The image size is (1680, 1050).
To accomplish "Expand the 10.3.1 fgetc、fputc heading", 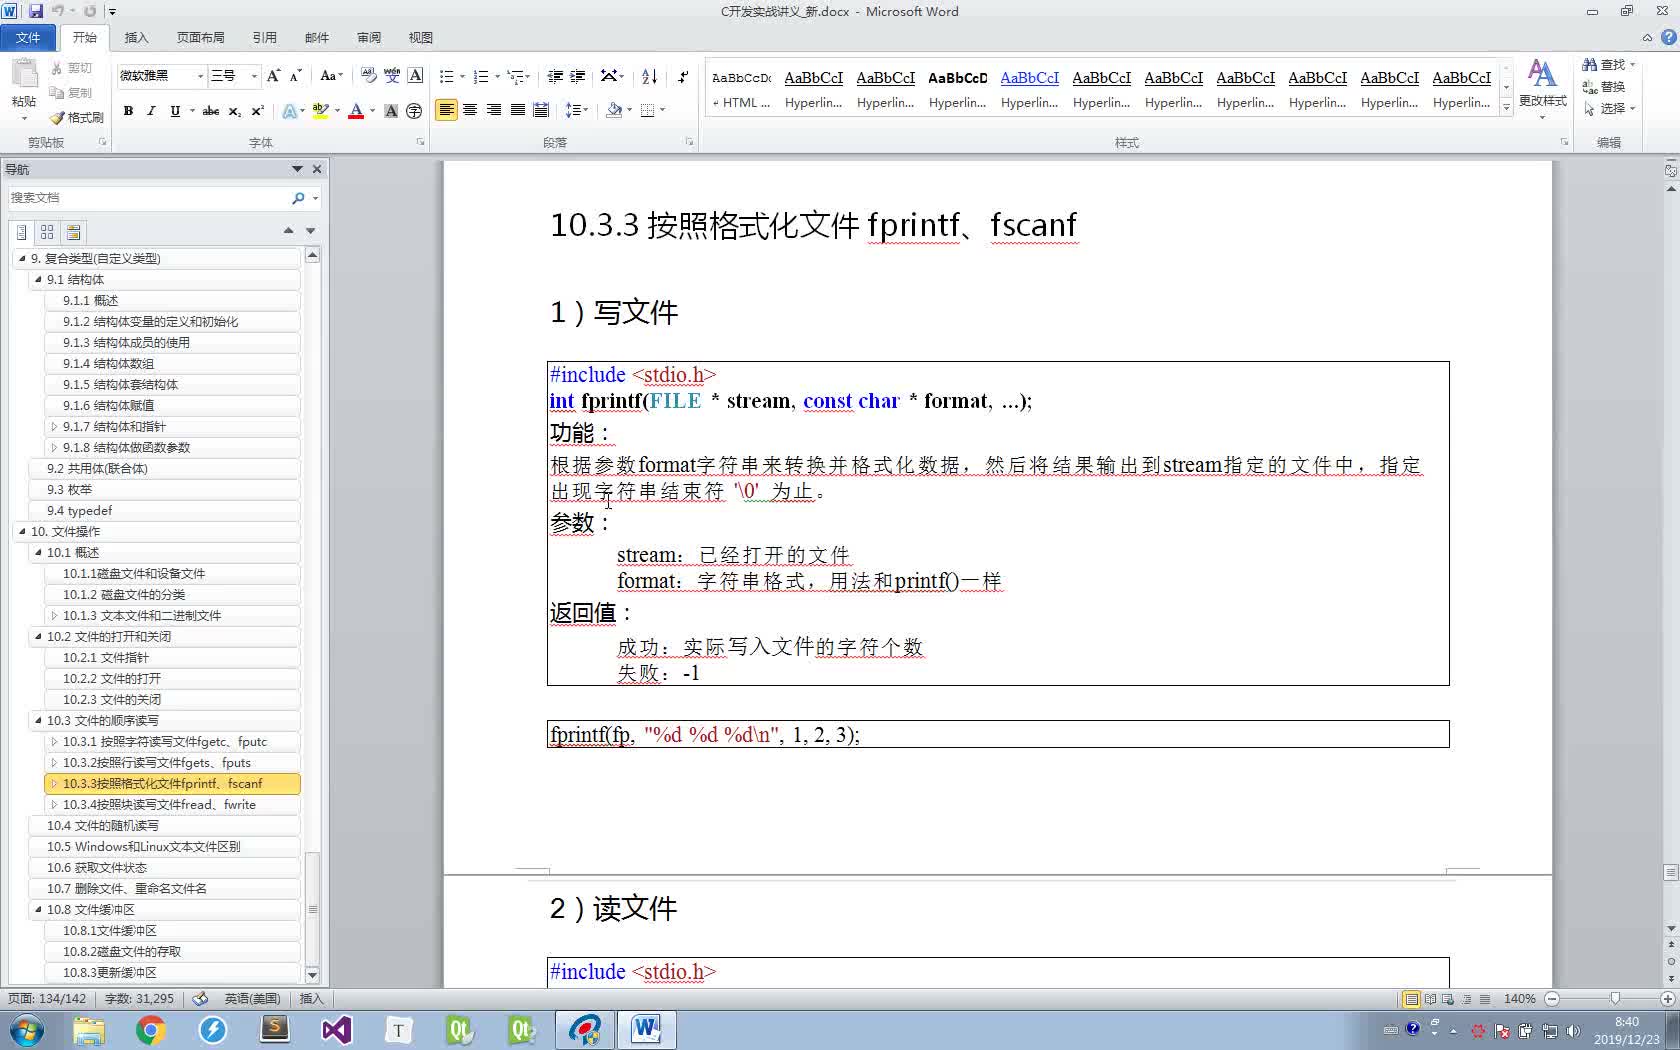I will point(54,741).
